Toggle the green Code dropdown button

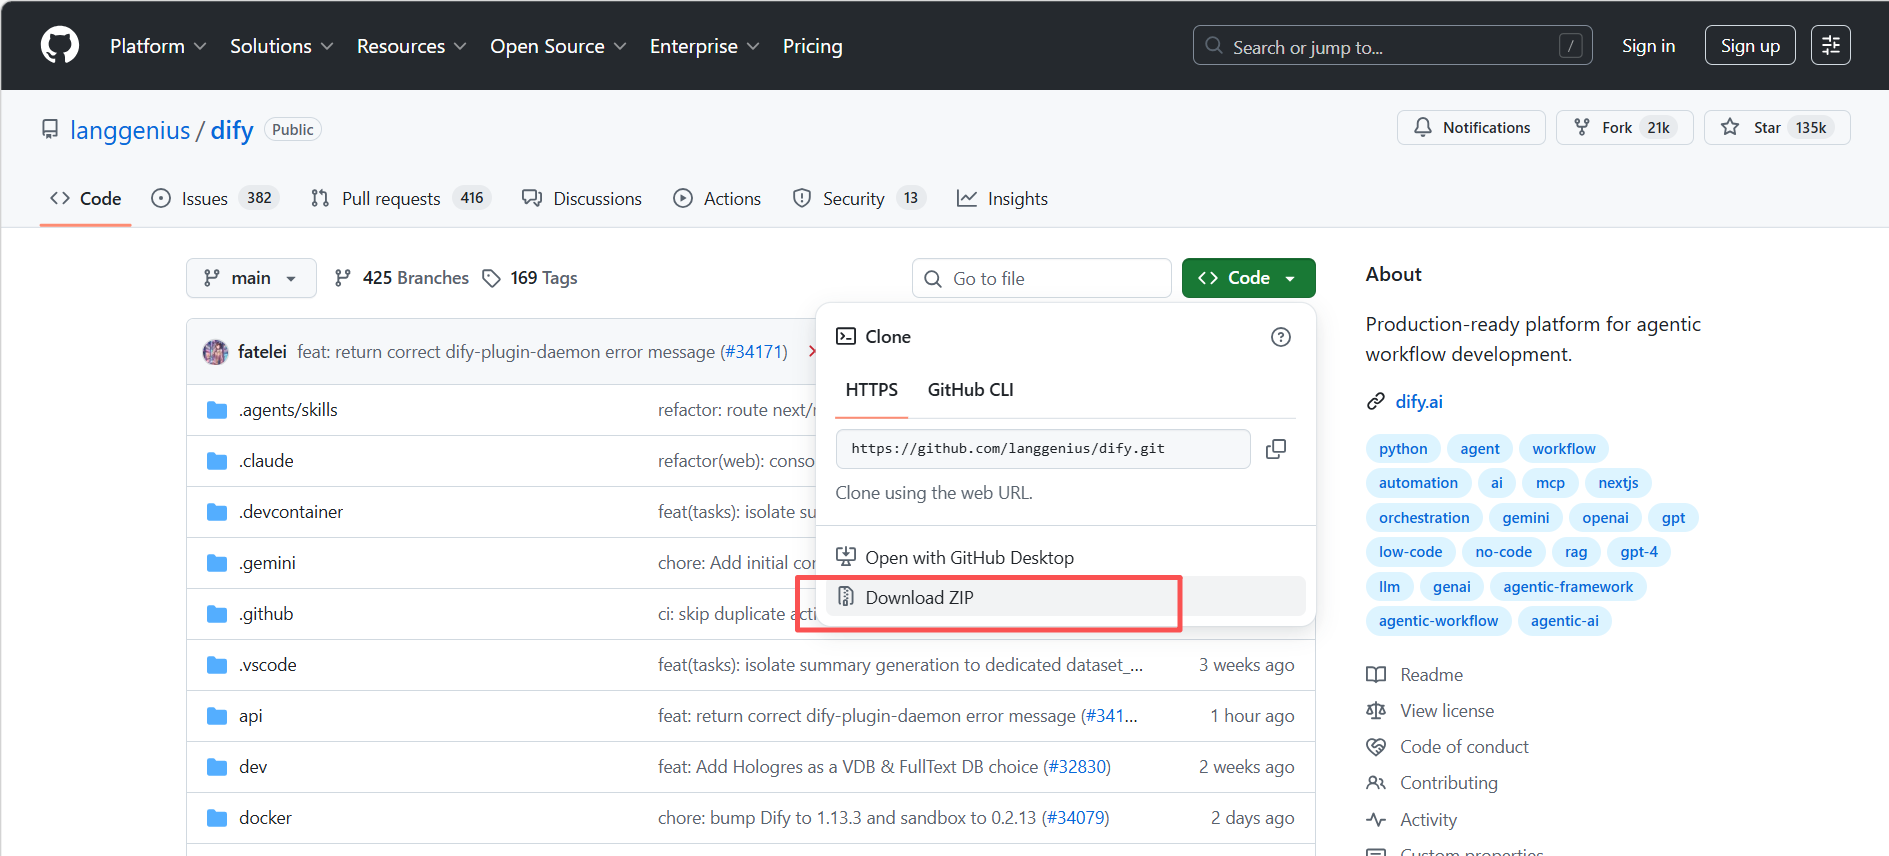pyautogui.click(x=1248, y=278)
